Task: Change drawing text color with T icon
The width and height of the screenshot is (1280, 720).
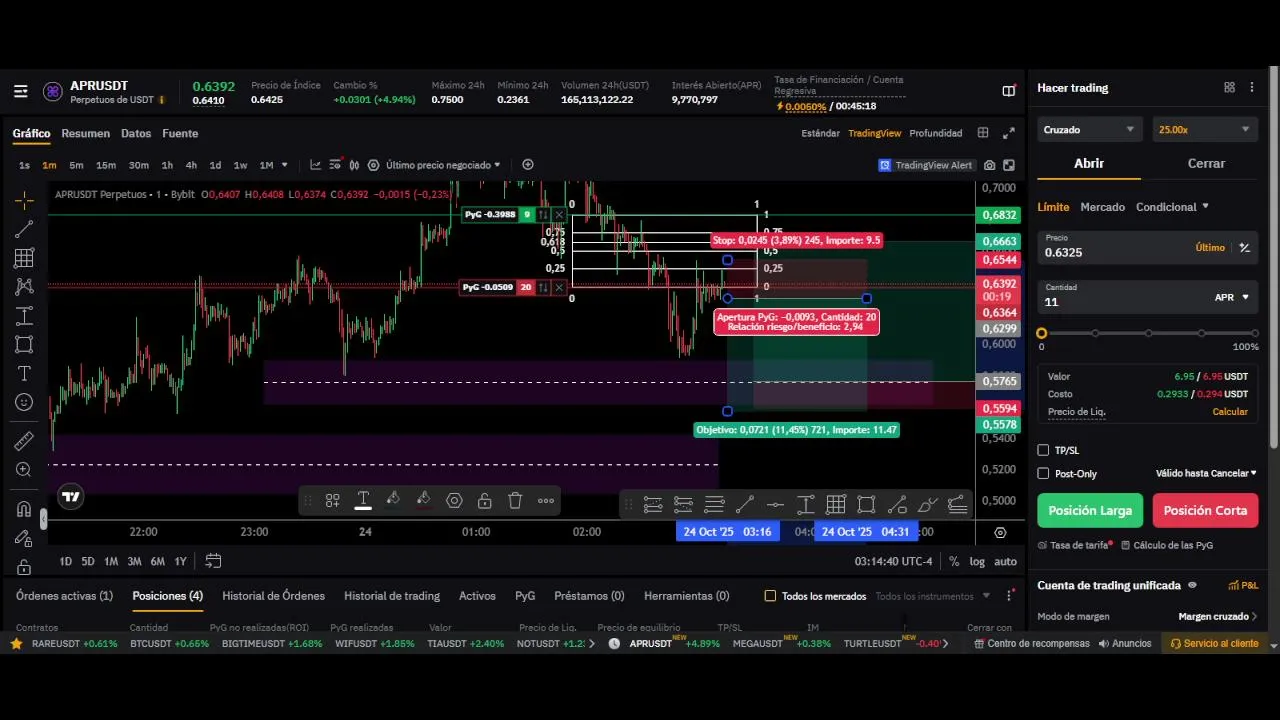Action: [363, 501]
